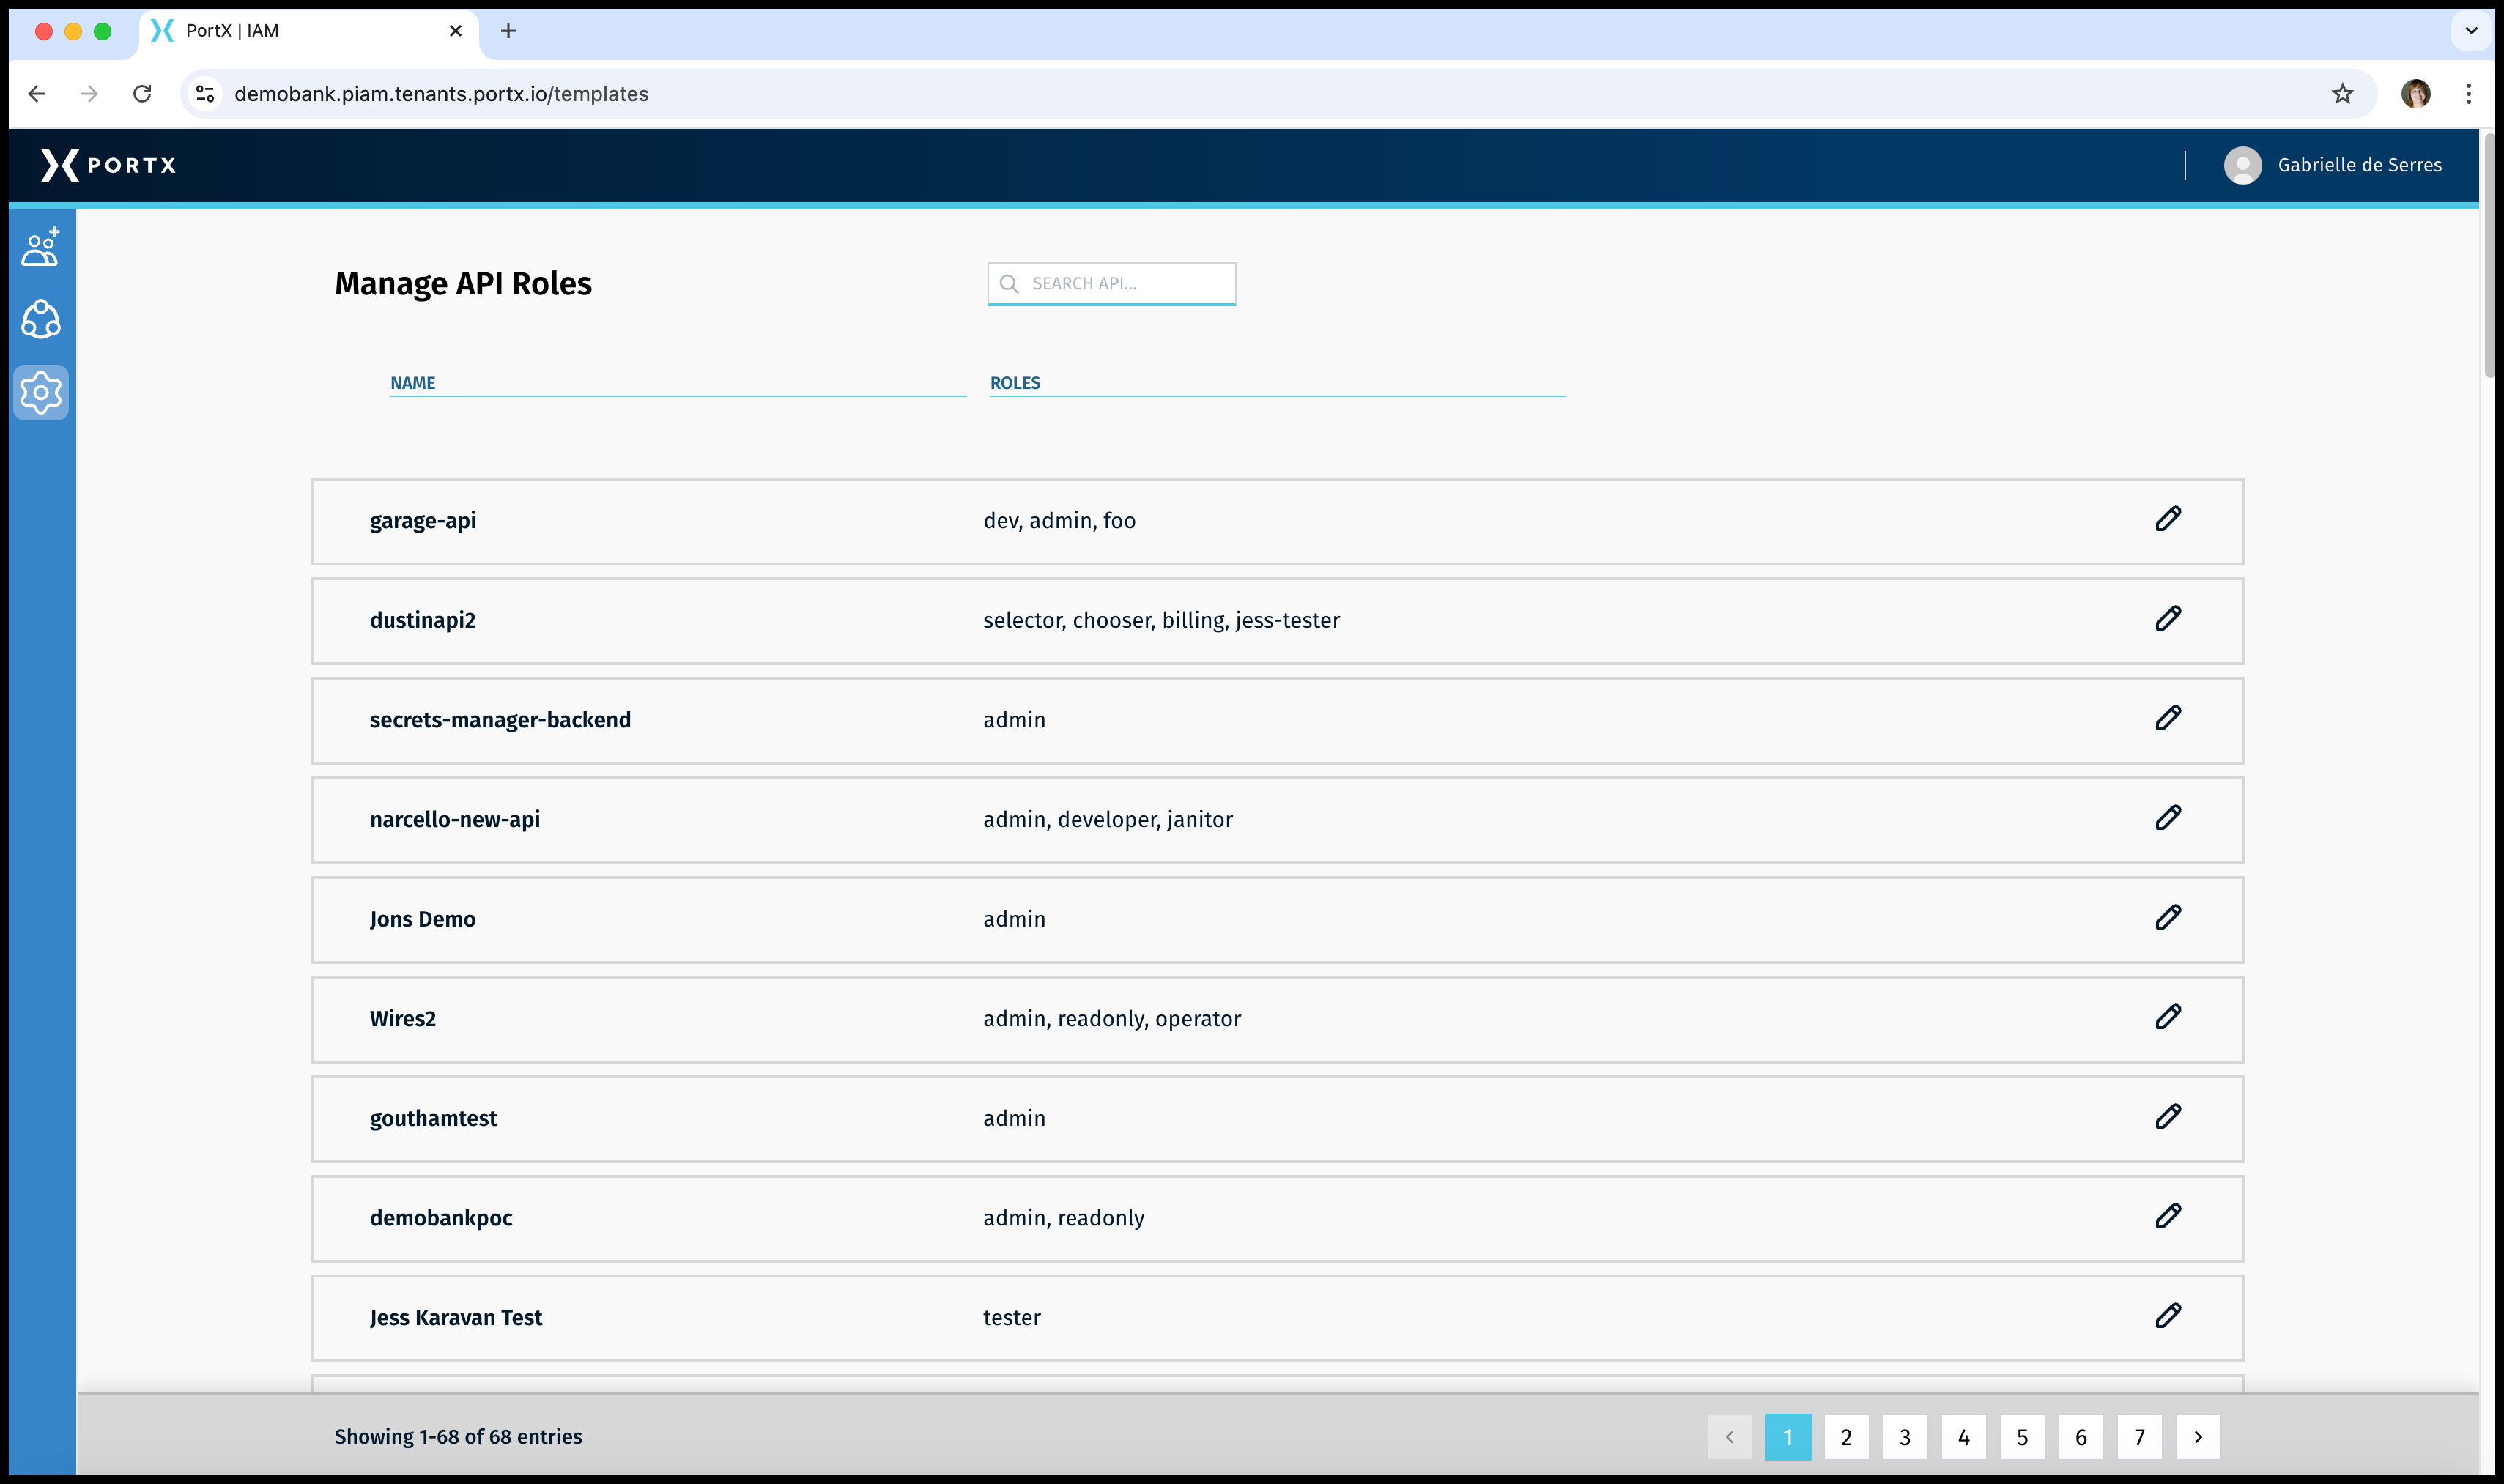Click the PortX logo in the header
The width and height of the screenshot is (2504, 1484).
(109, 165)
